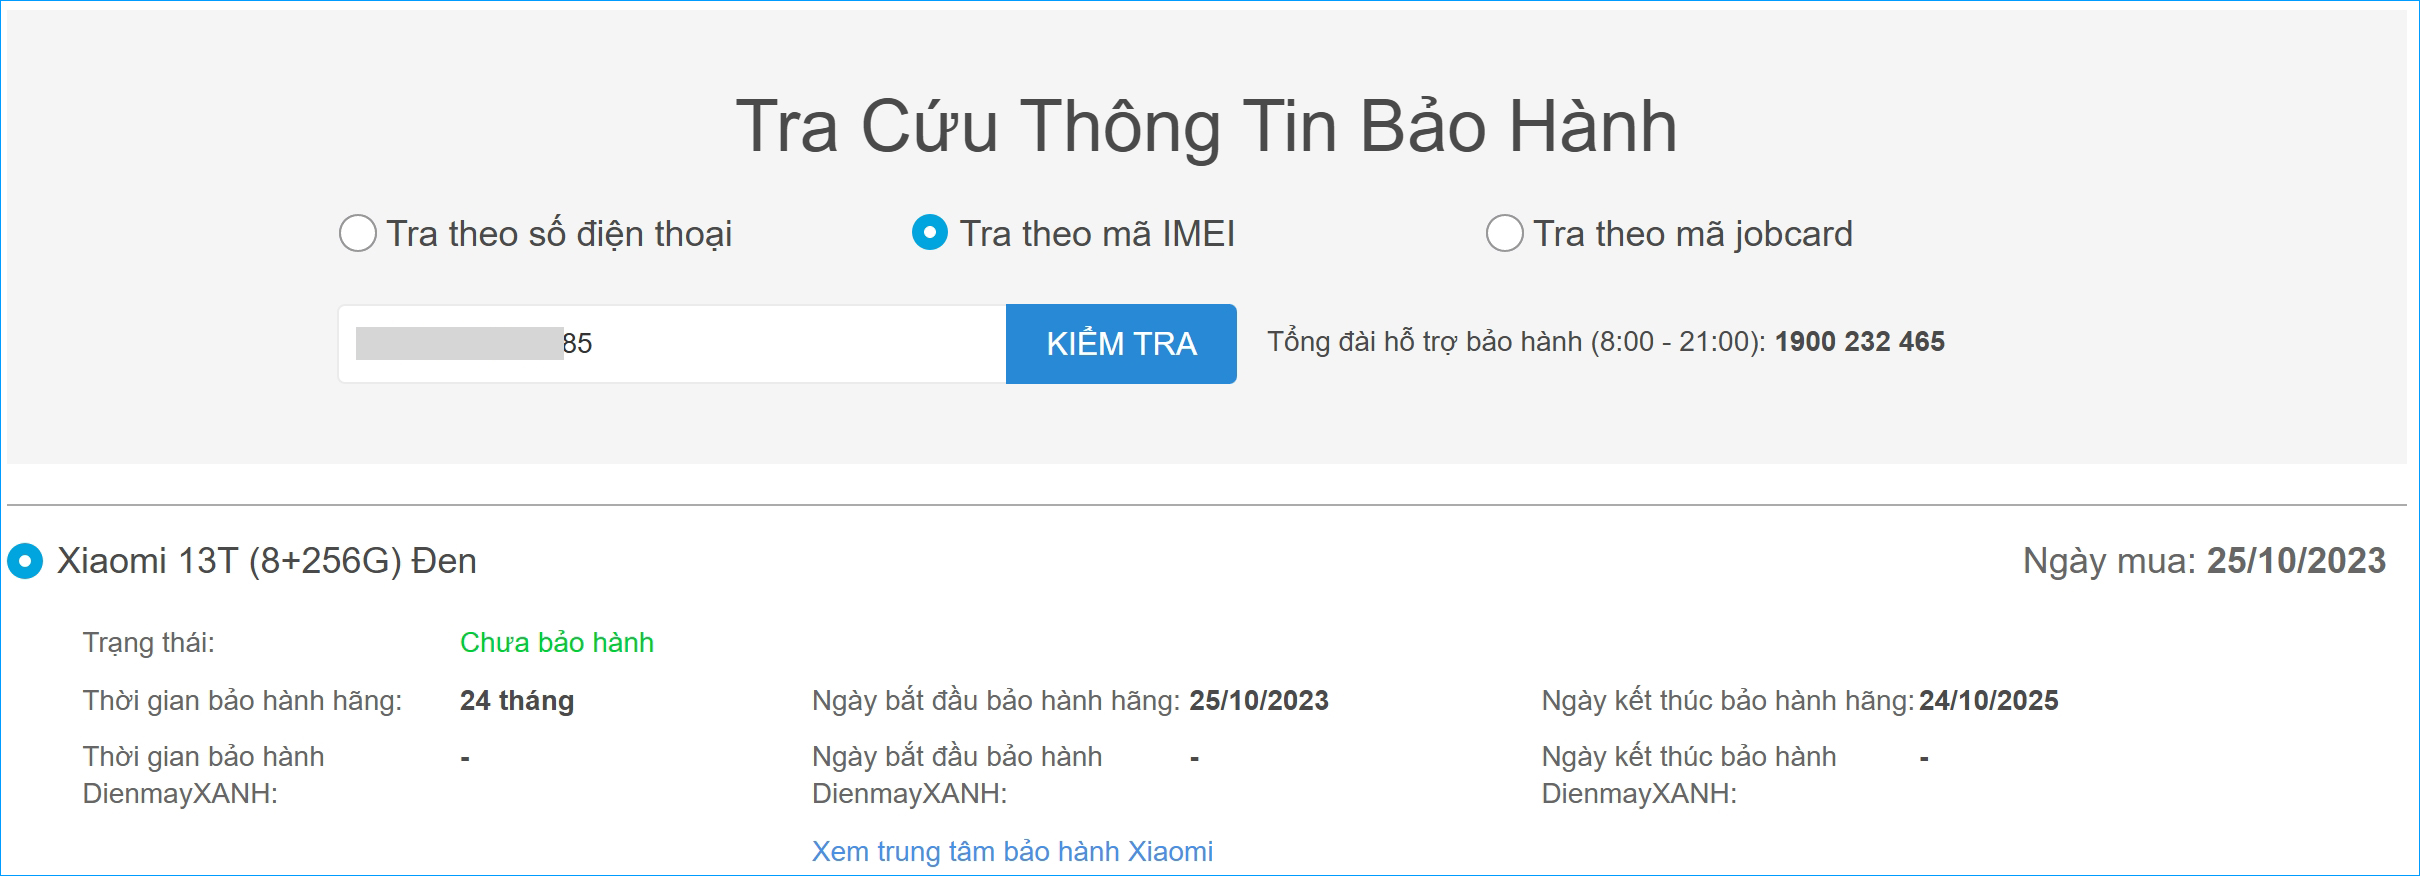Select the Xiaomi 13T (8+256G) Đen radio button
The height and width of the screenshot is (876, 2420).
pos(25,561)
